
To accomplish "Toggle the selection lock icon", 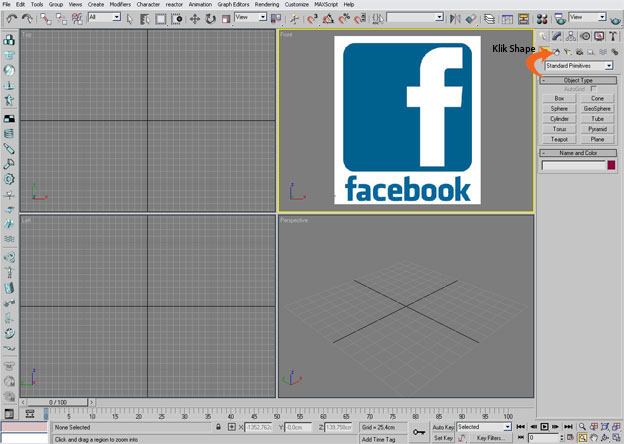I will click(218, 427).
